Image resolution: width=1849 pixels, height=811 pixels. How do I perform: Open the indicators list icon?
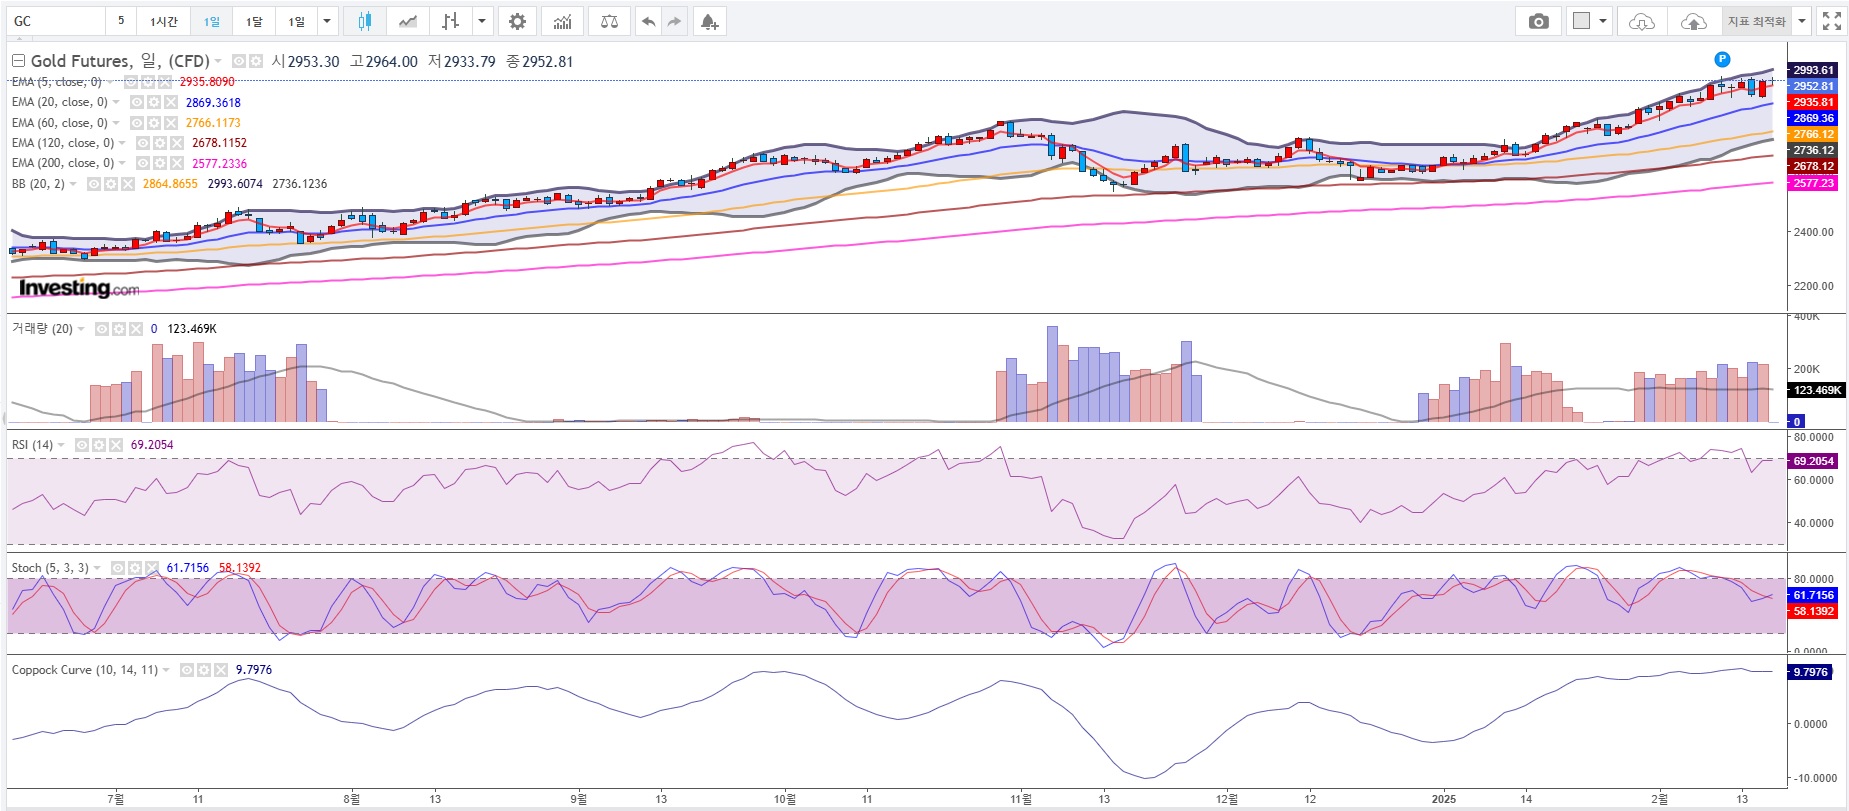click(x=563, y=21)
